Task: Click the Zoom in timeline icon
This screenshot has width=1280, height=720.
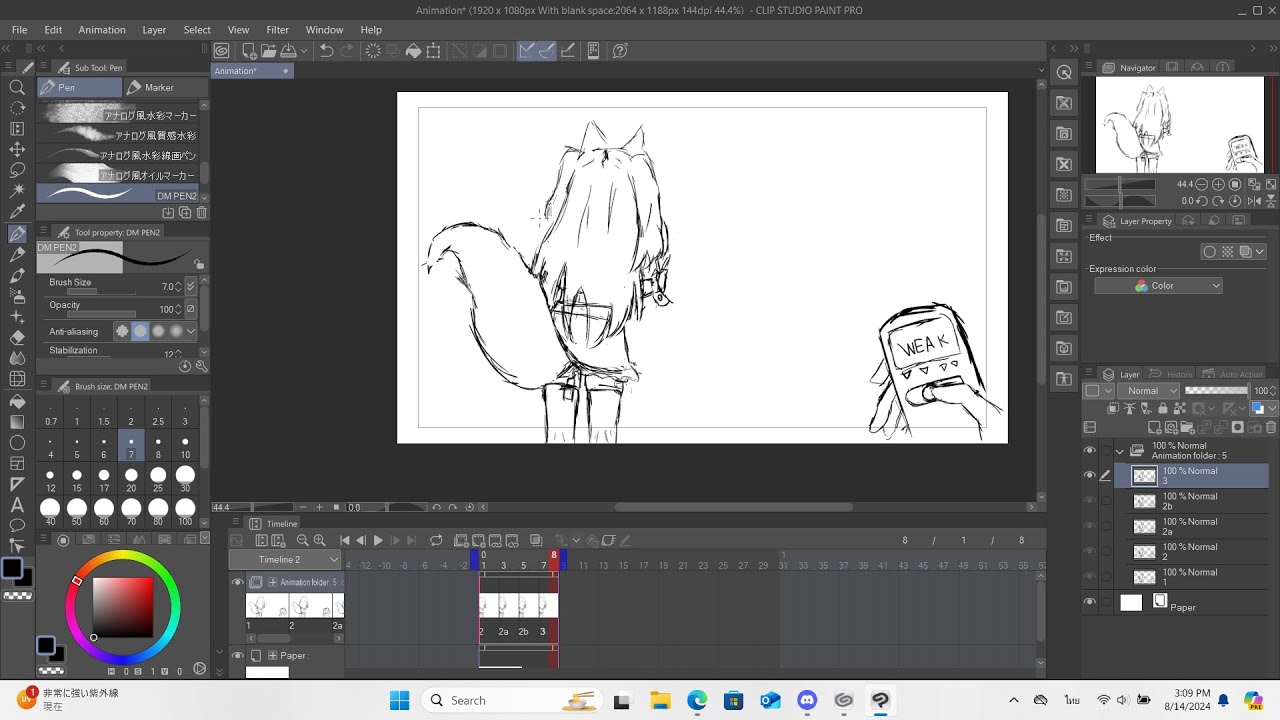Action: 320,541
